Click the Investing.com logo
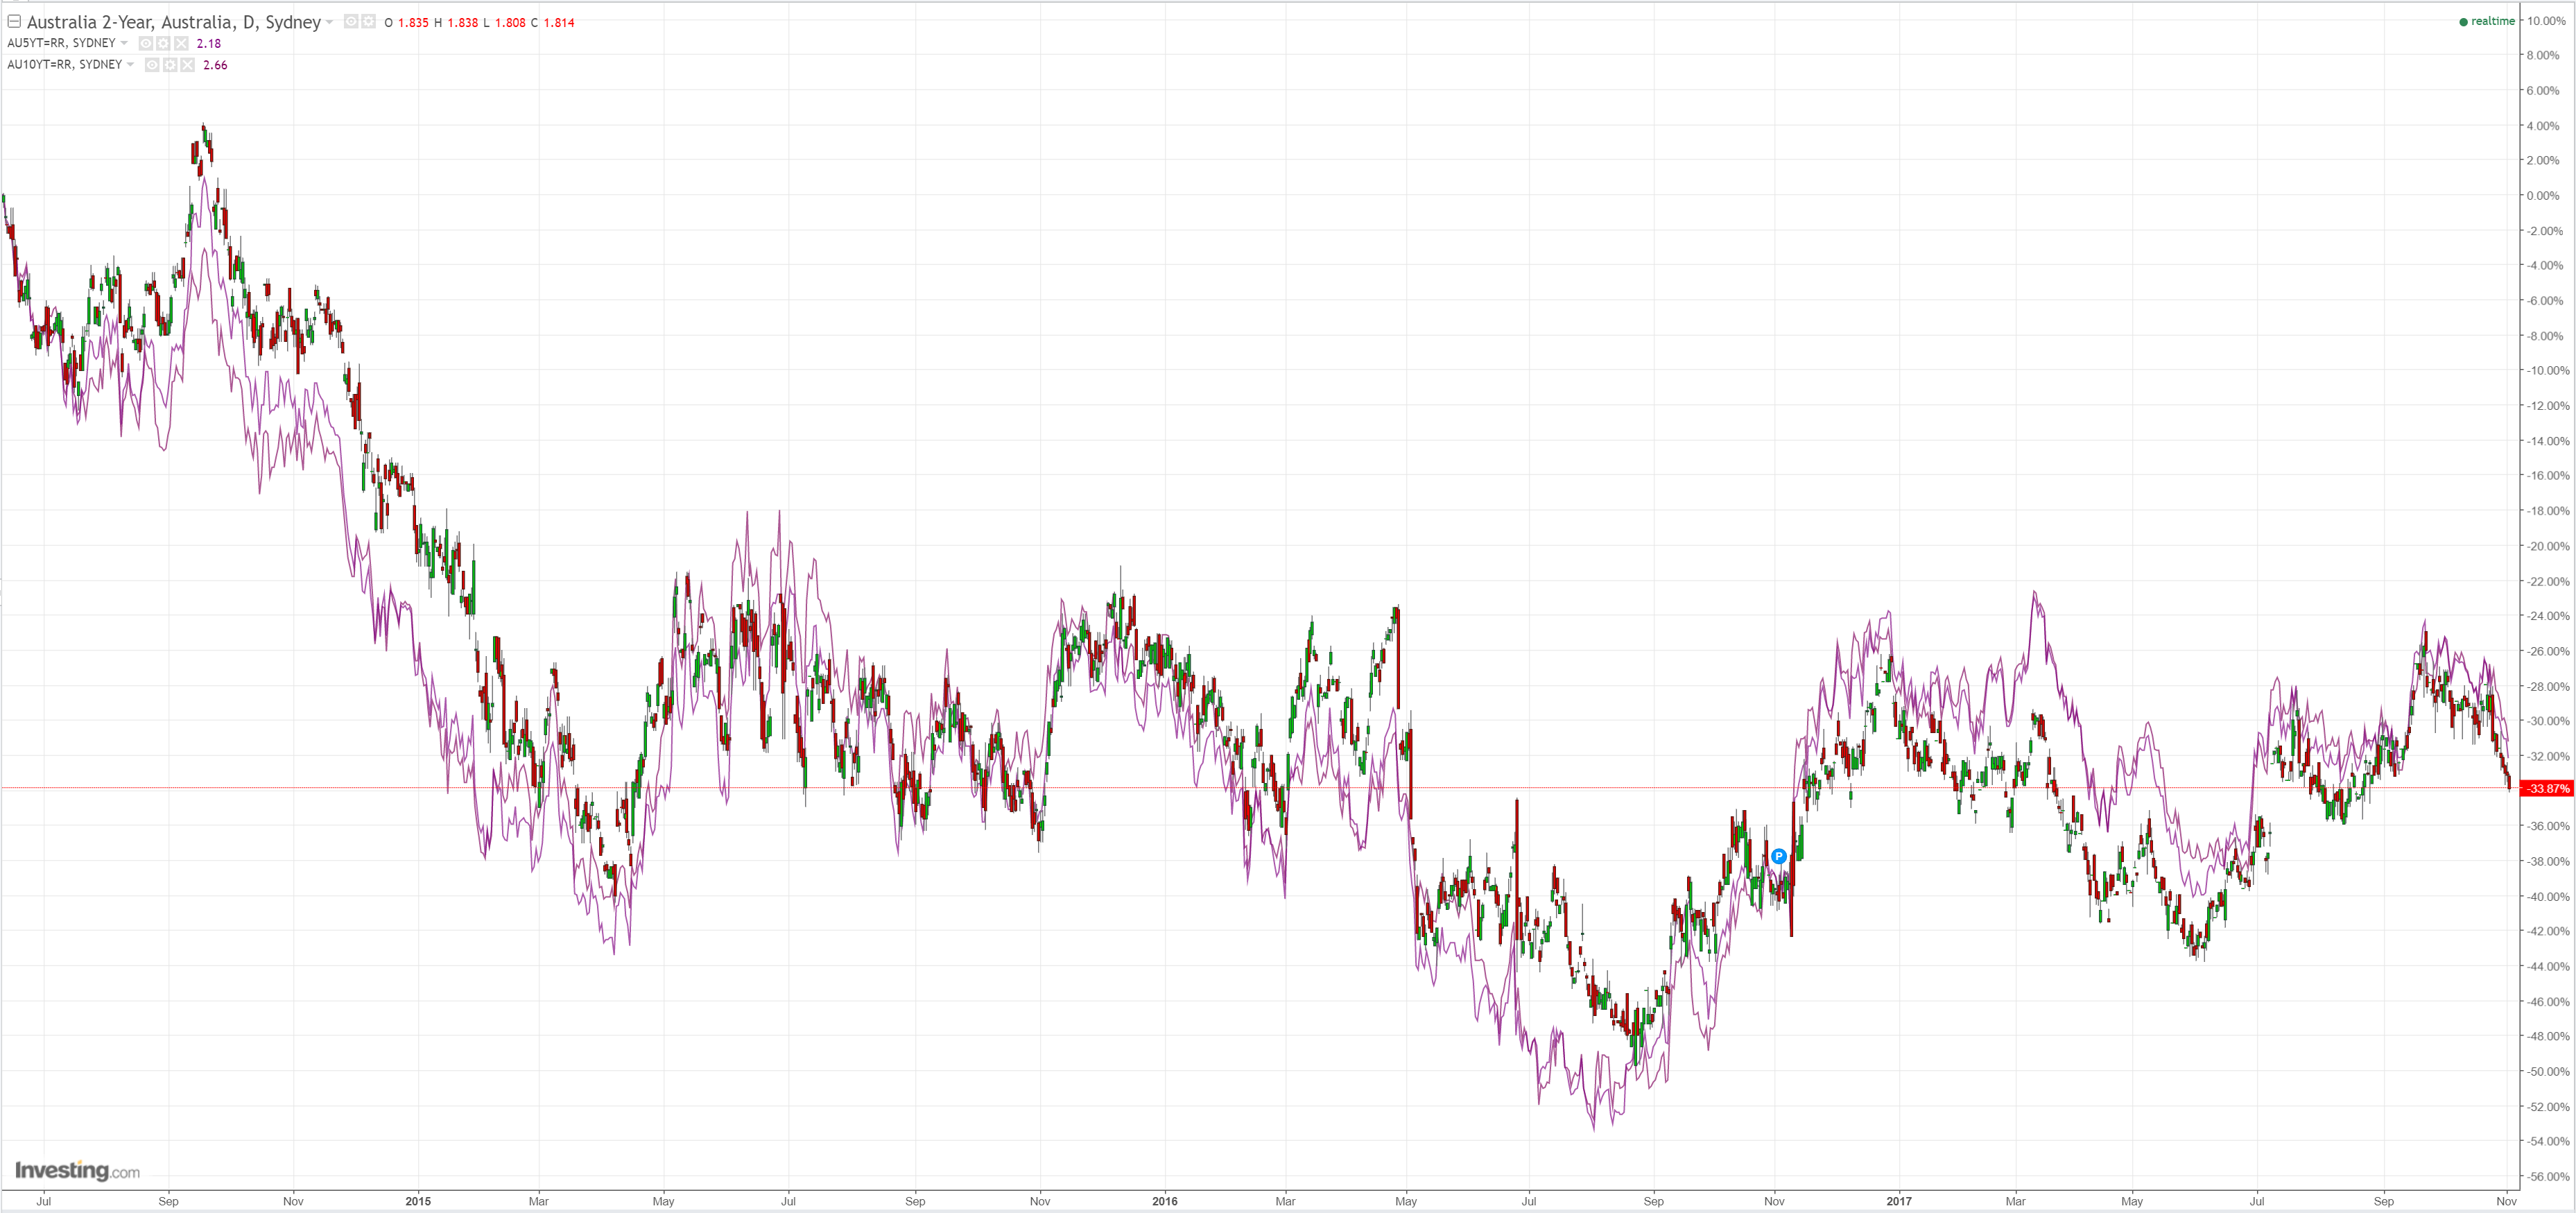 (x=77, y=1170)
